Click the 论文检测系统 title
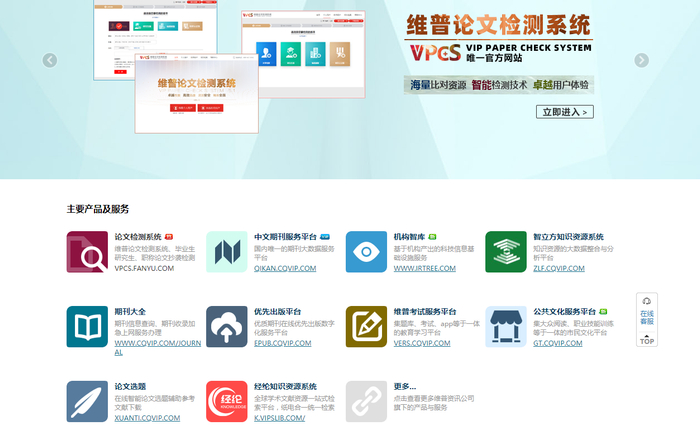This screenshot has width=700, height=440. click(x=138, y=237)
